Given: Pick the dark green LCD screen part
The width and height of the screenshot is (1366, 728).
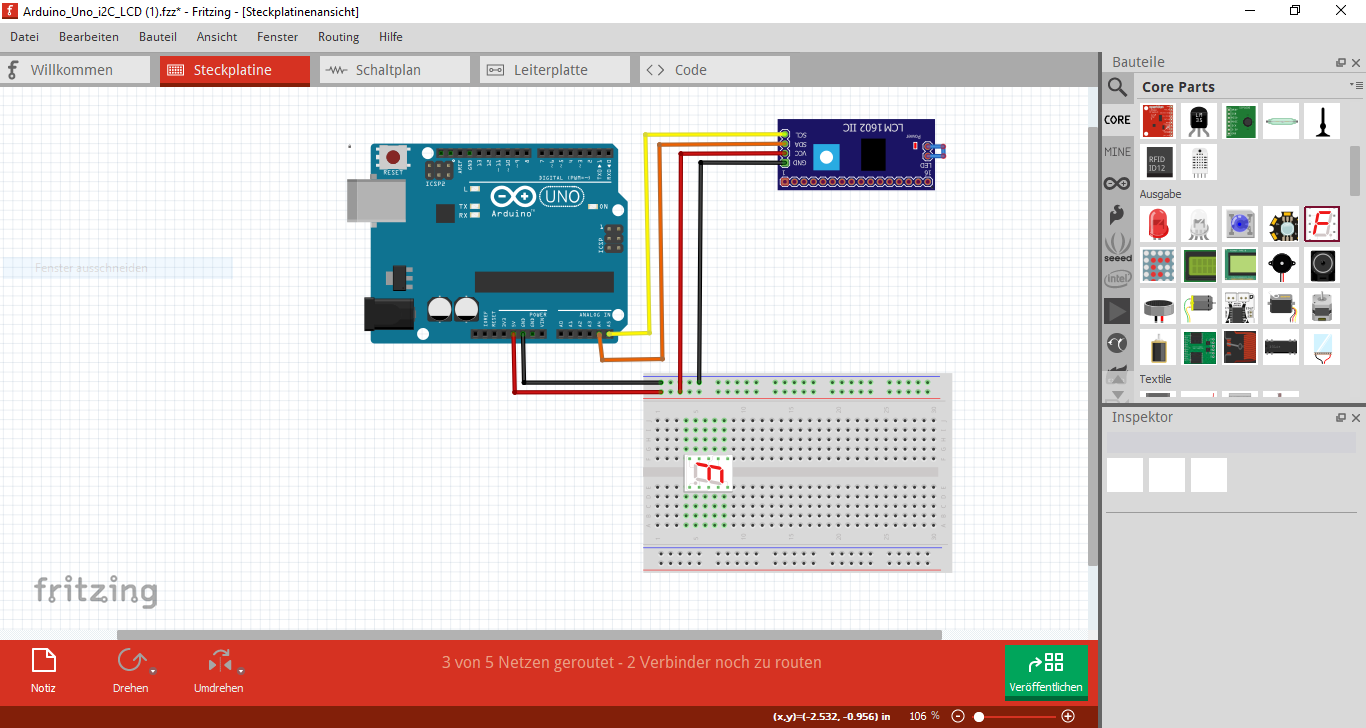Looking at the screenshot, I should tap(1199, 266).
